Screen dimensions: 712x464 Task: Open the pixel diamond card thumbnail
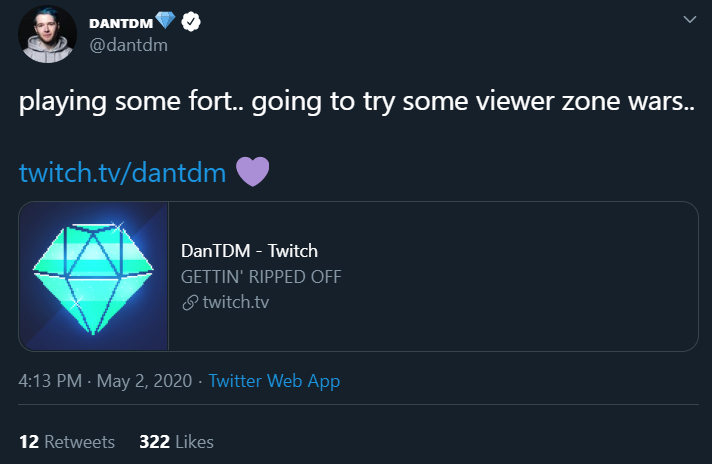93,276
